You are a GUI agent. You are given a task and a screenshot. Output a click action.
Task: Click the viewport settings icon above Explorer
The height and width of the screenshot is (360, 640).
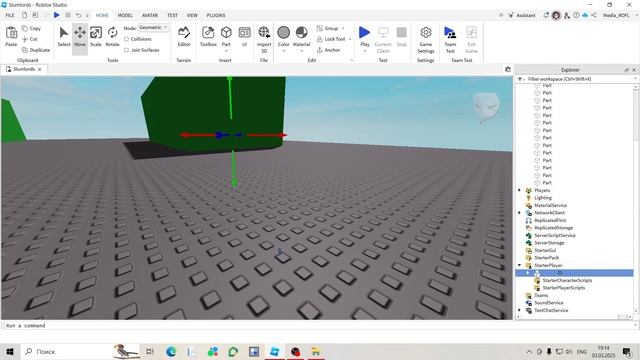508,69
